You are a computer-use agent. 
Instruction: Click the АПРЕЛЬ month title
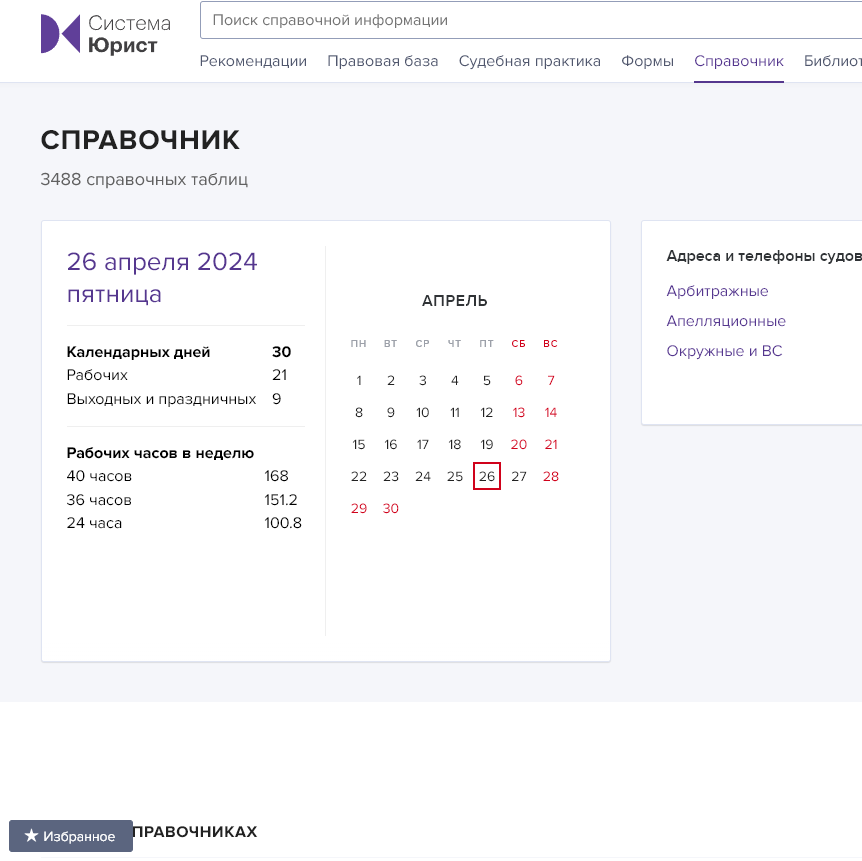tap(455, 301)
